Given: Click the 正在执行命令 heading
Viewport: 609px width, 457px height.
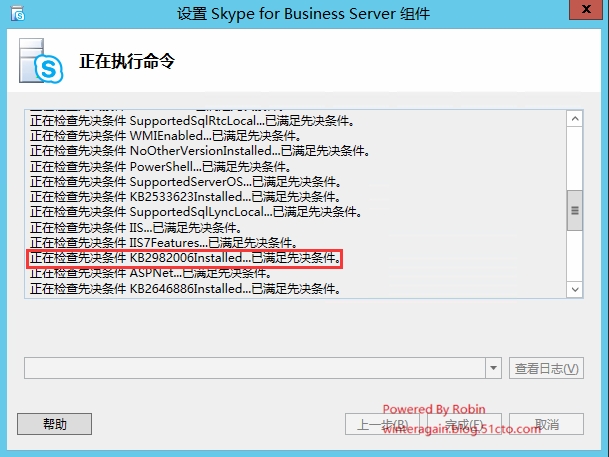Looking at the screenshot, I should click(127, 61).
